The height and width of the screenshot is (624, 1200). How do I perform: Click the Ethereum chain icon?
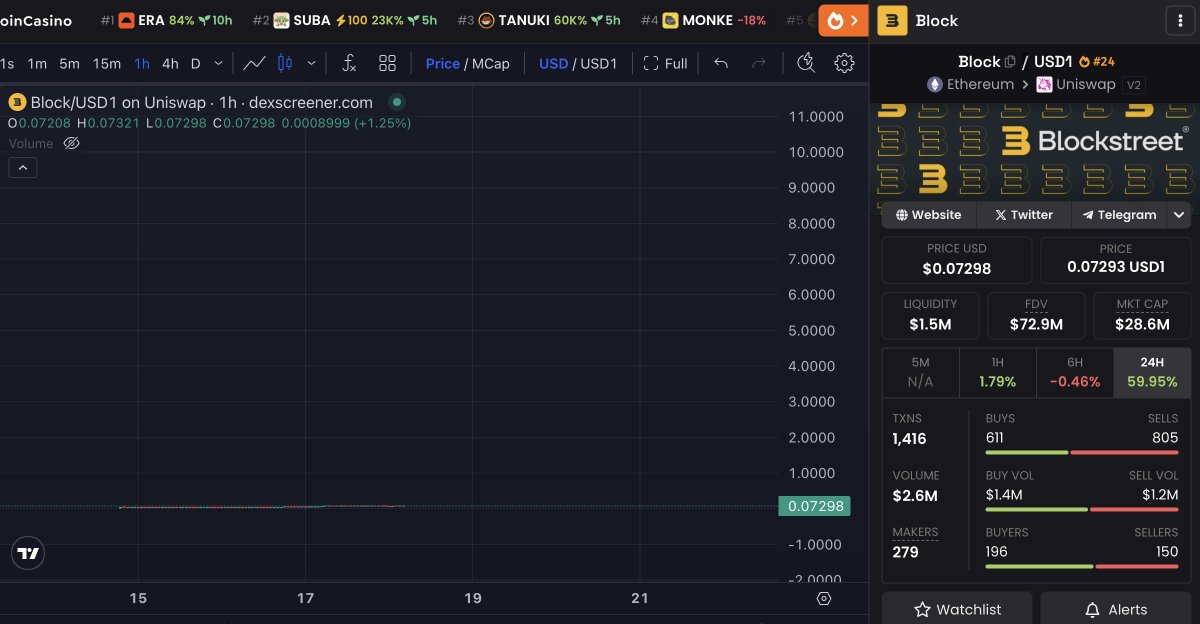(x=935, y=85)
